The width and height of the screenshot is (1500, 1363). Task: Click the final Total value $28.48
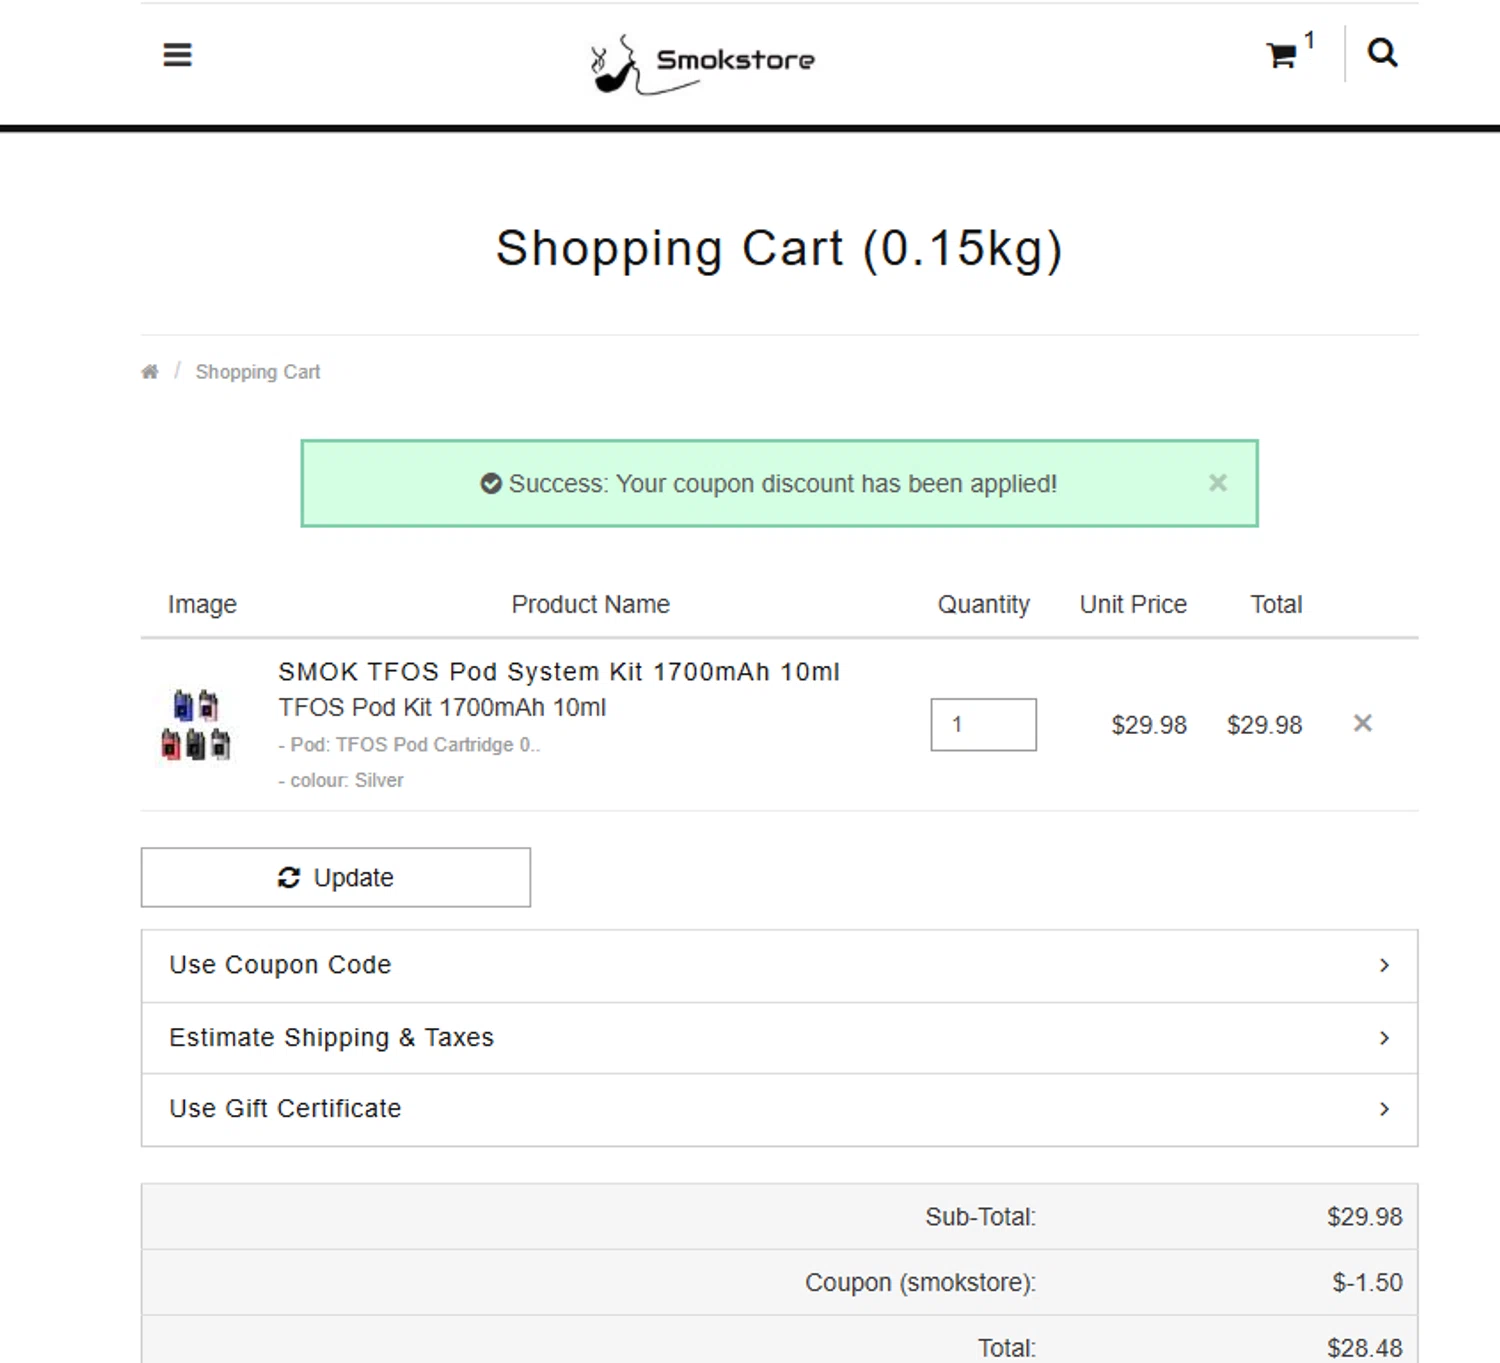(1364, 1348)
